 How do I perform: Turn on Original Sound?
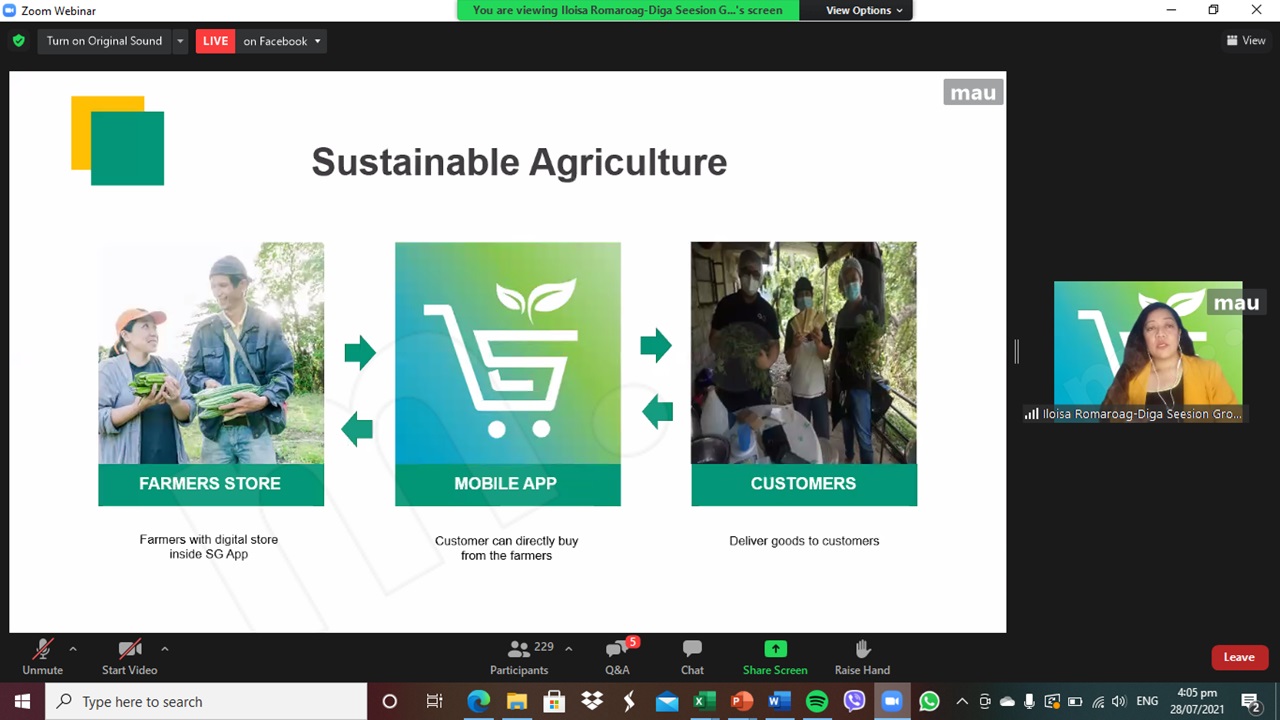click(x=104, y=41)
